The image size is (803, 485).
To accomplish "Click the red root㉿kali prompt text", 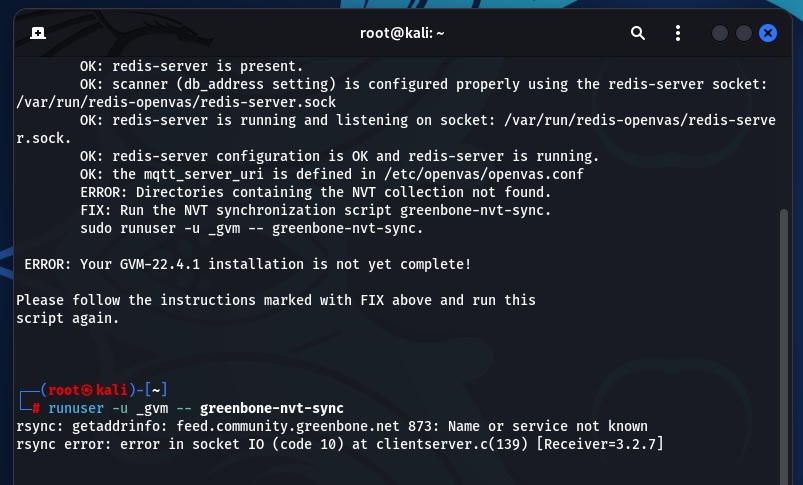I will tap(88, 390).
